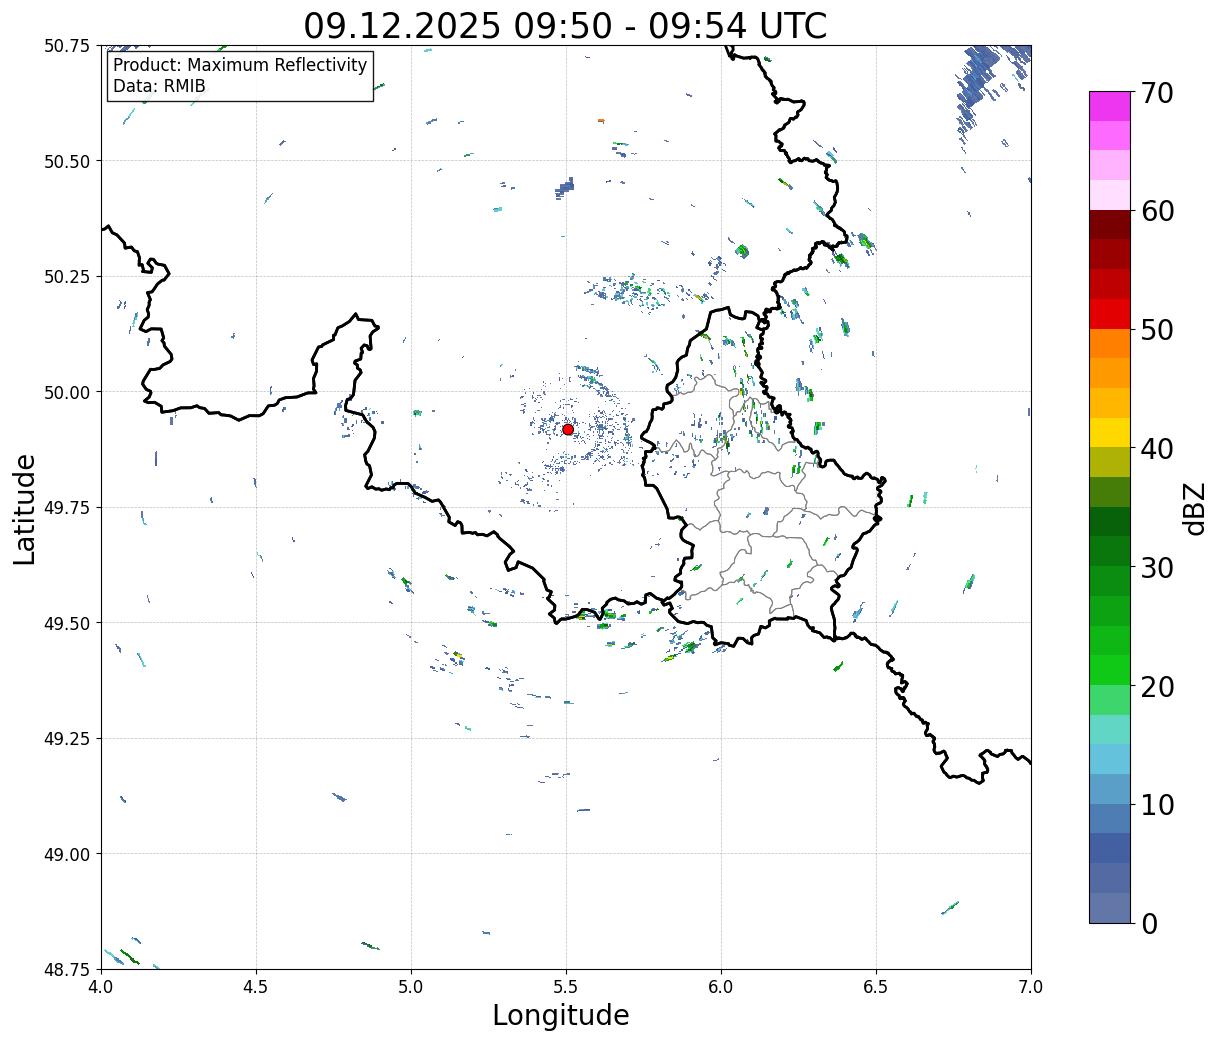
Task: Click the latitude tick label 49.25
Action: click(x=67, y=739)
